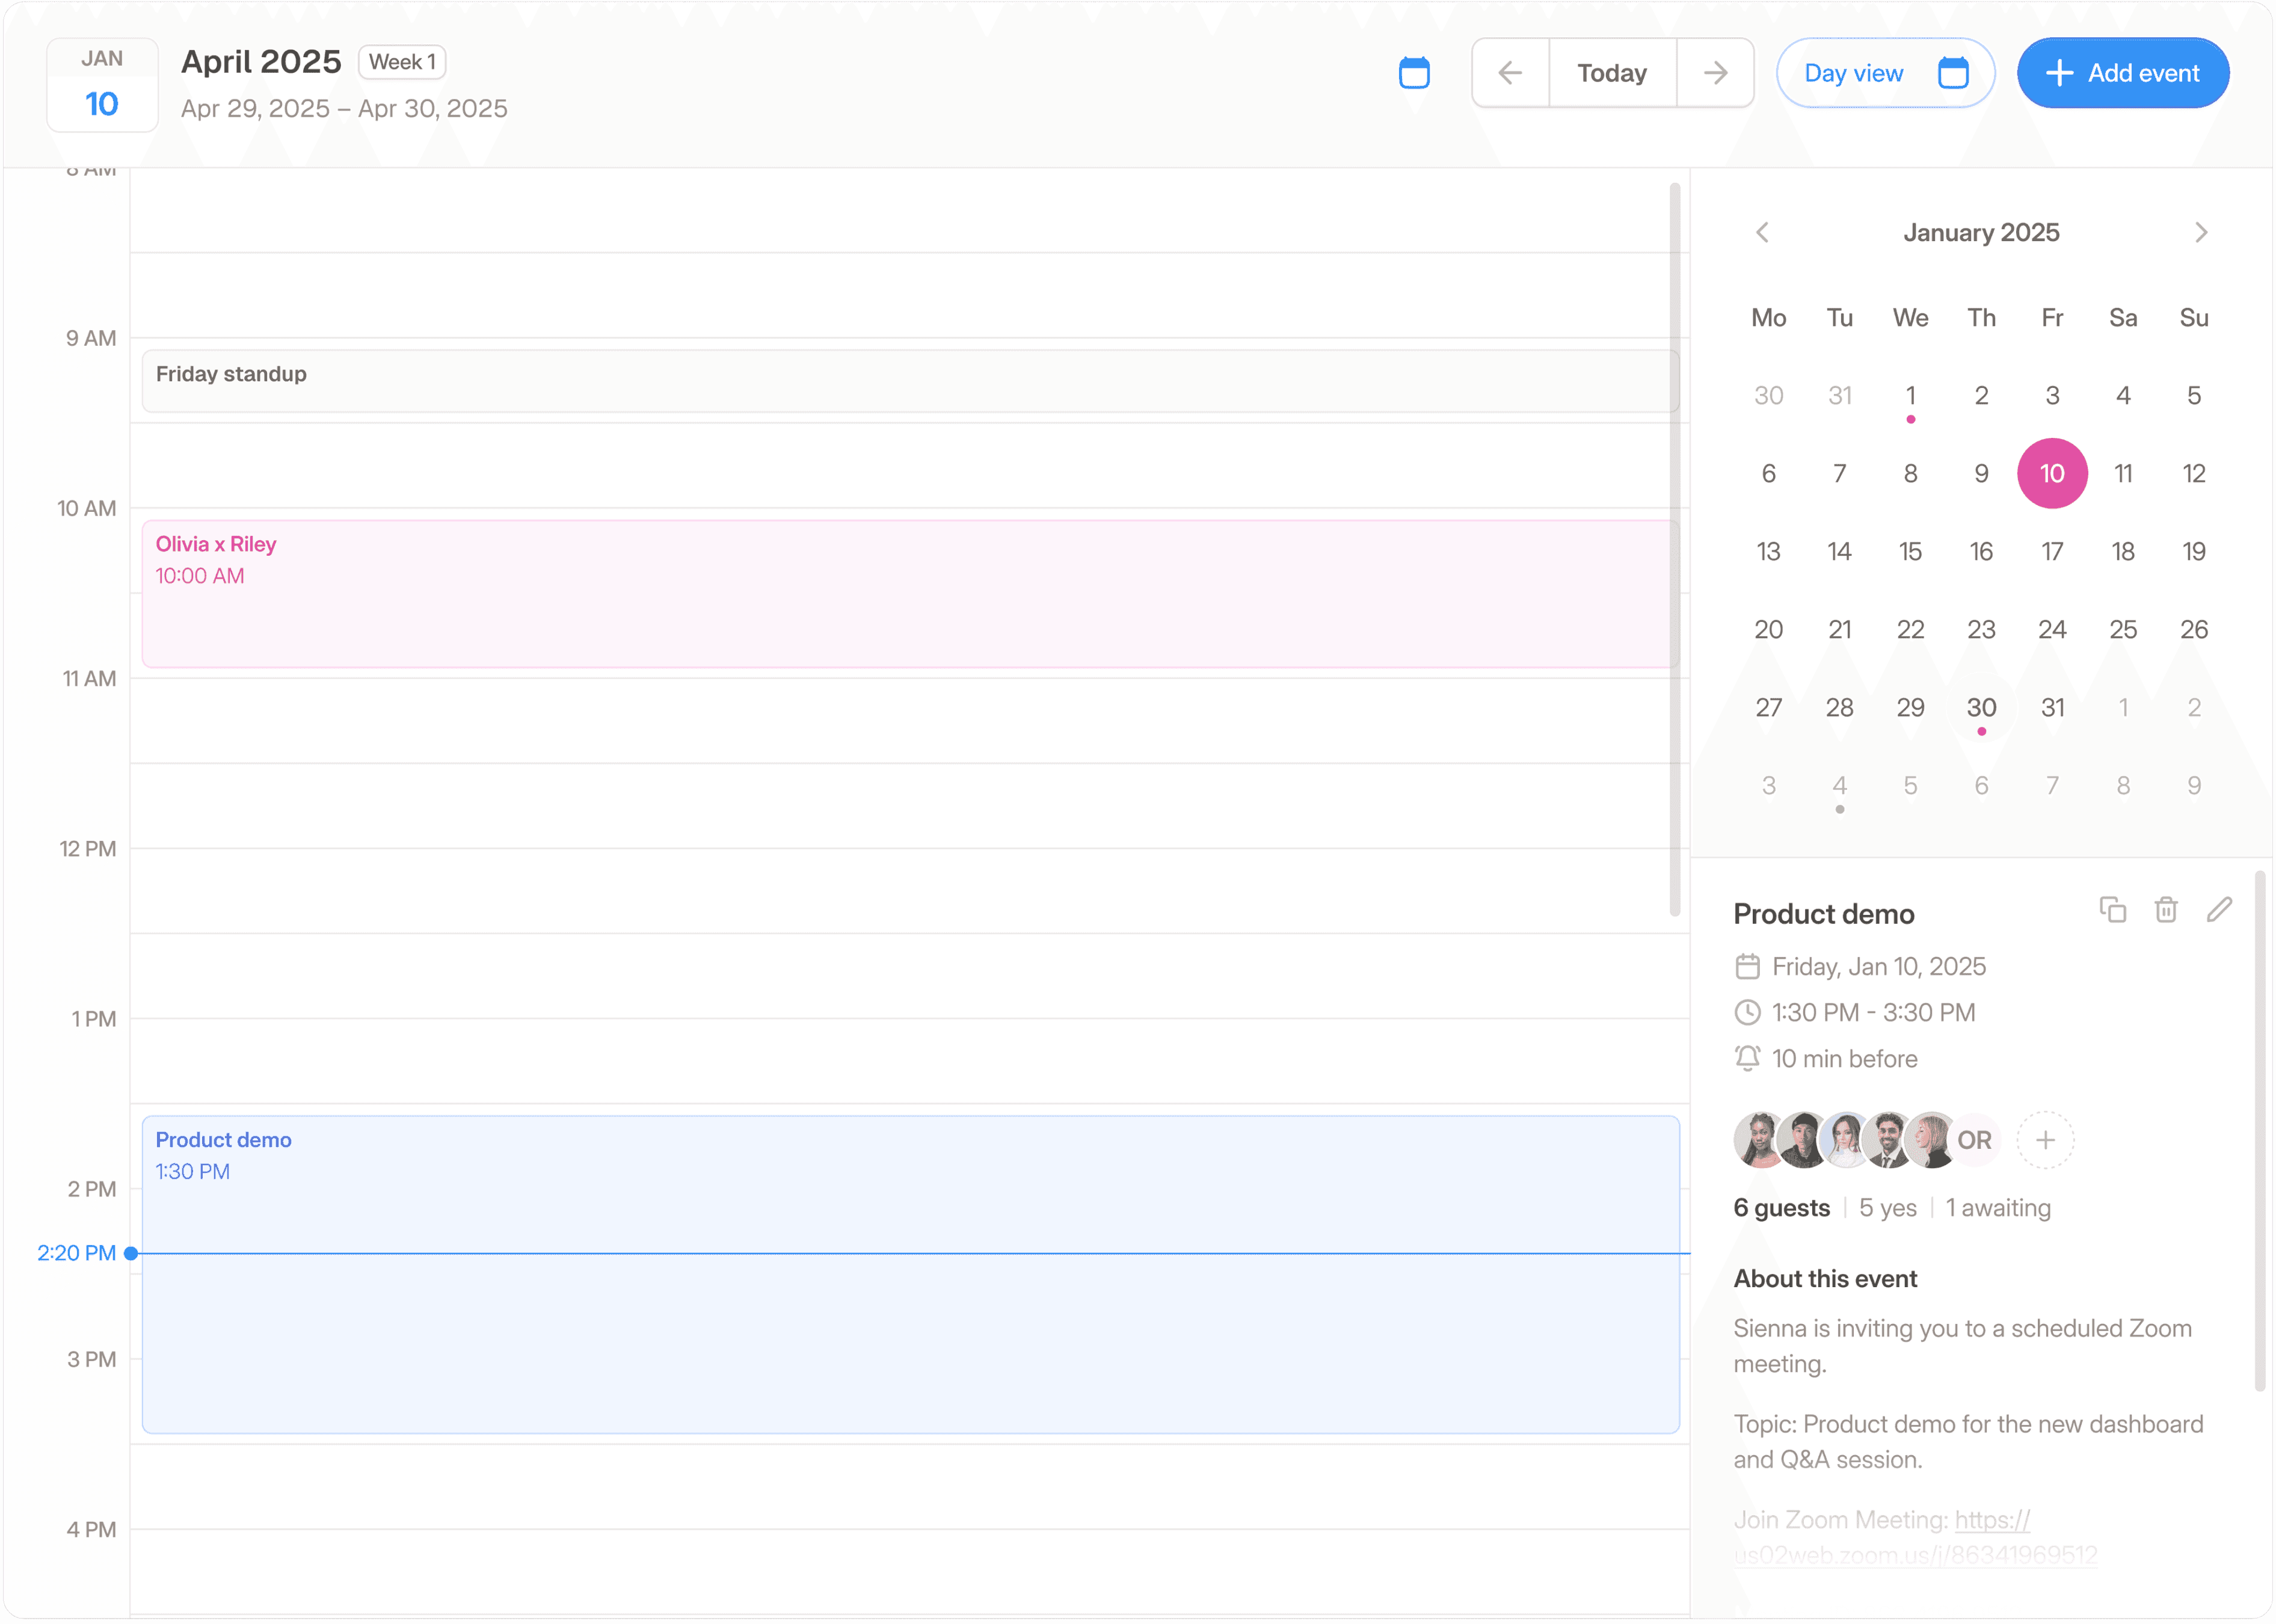
Task: Go to next month in mini calendar
Action: pyautogui.click(x=2200, y=232)
